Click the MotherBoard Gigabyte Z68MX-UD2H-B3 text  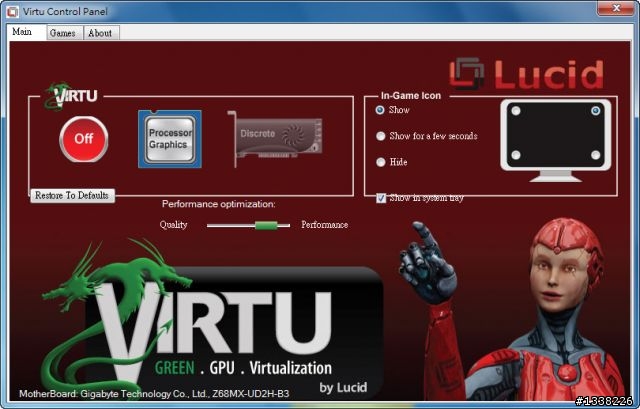[x=154, y=394]
